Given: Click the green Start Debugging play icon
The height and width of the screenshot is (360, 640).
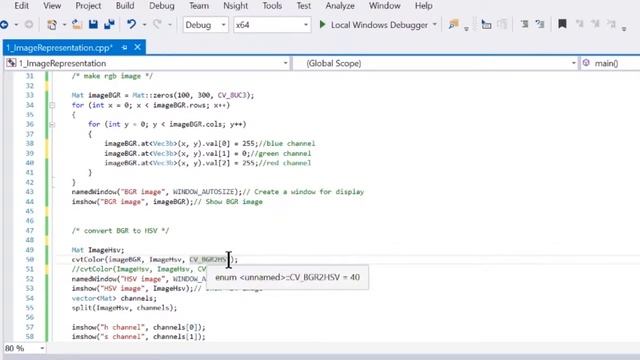Looking at the screenshot, I should pyautogui.click(x=322, y=25).
